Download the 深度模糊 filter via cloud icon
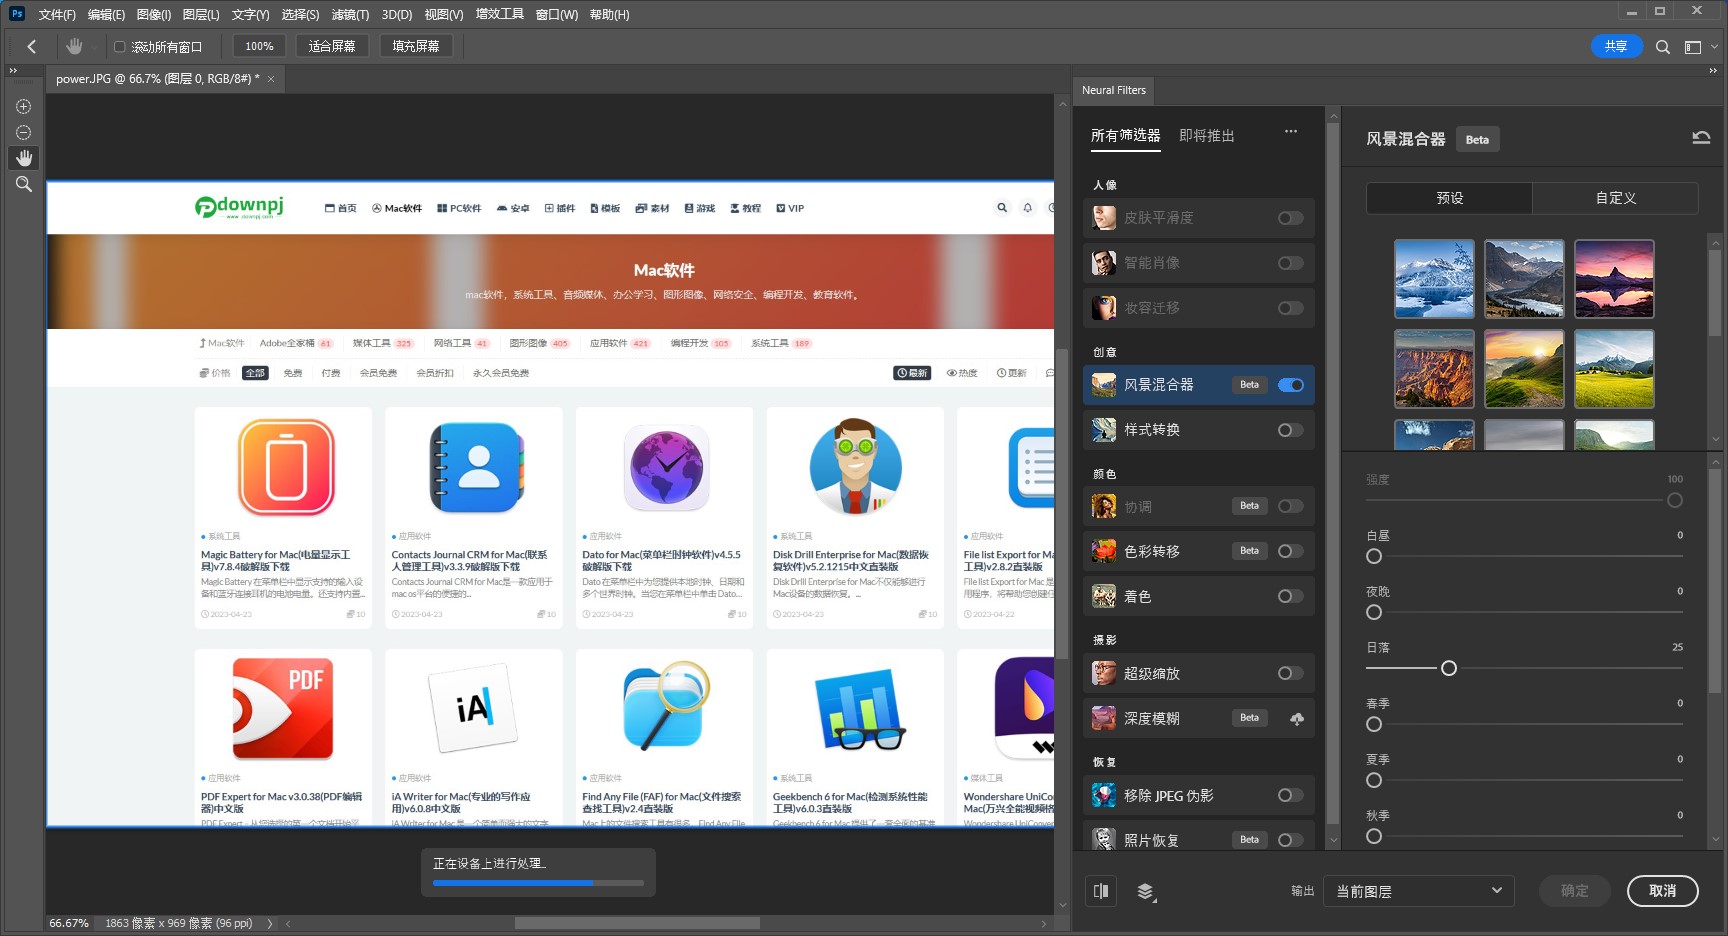The height and width of the screenshot is (936, 1728). (x=1296, y=719)
